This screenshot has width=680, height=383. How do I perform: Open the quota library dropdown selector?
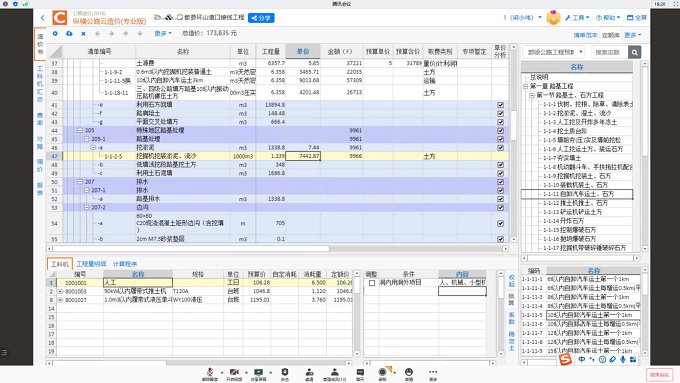tap(554, 52)
